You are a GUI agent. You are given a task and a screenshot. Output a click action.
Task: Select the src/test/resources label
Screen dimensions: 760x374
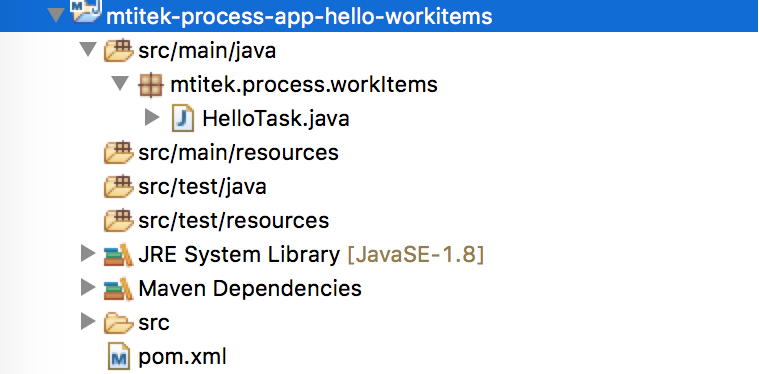point(234,220)
